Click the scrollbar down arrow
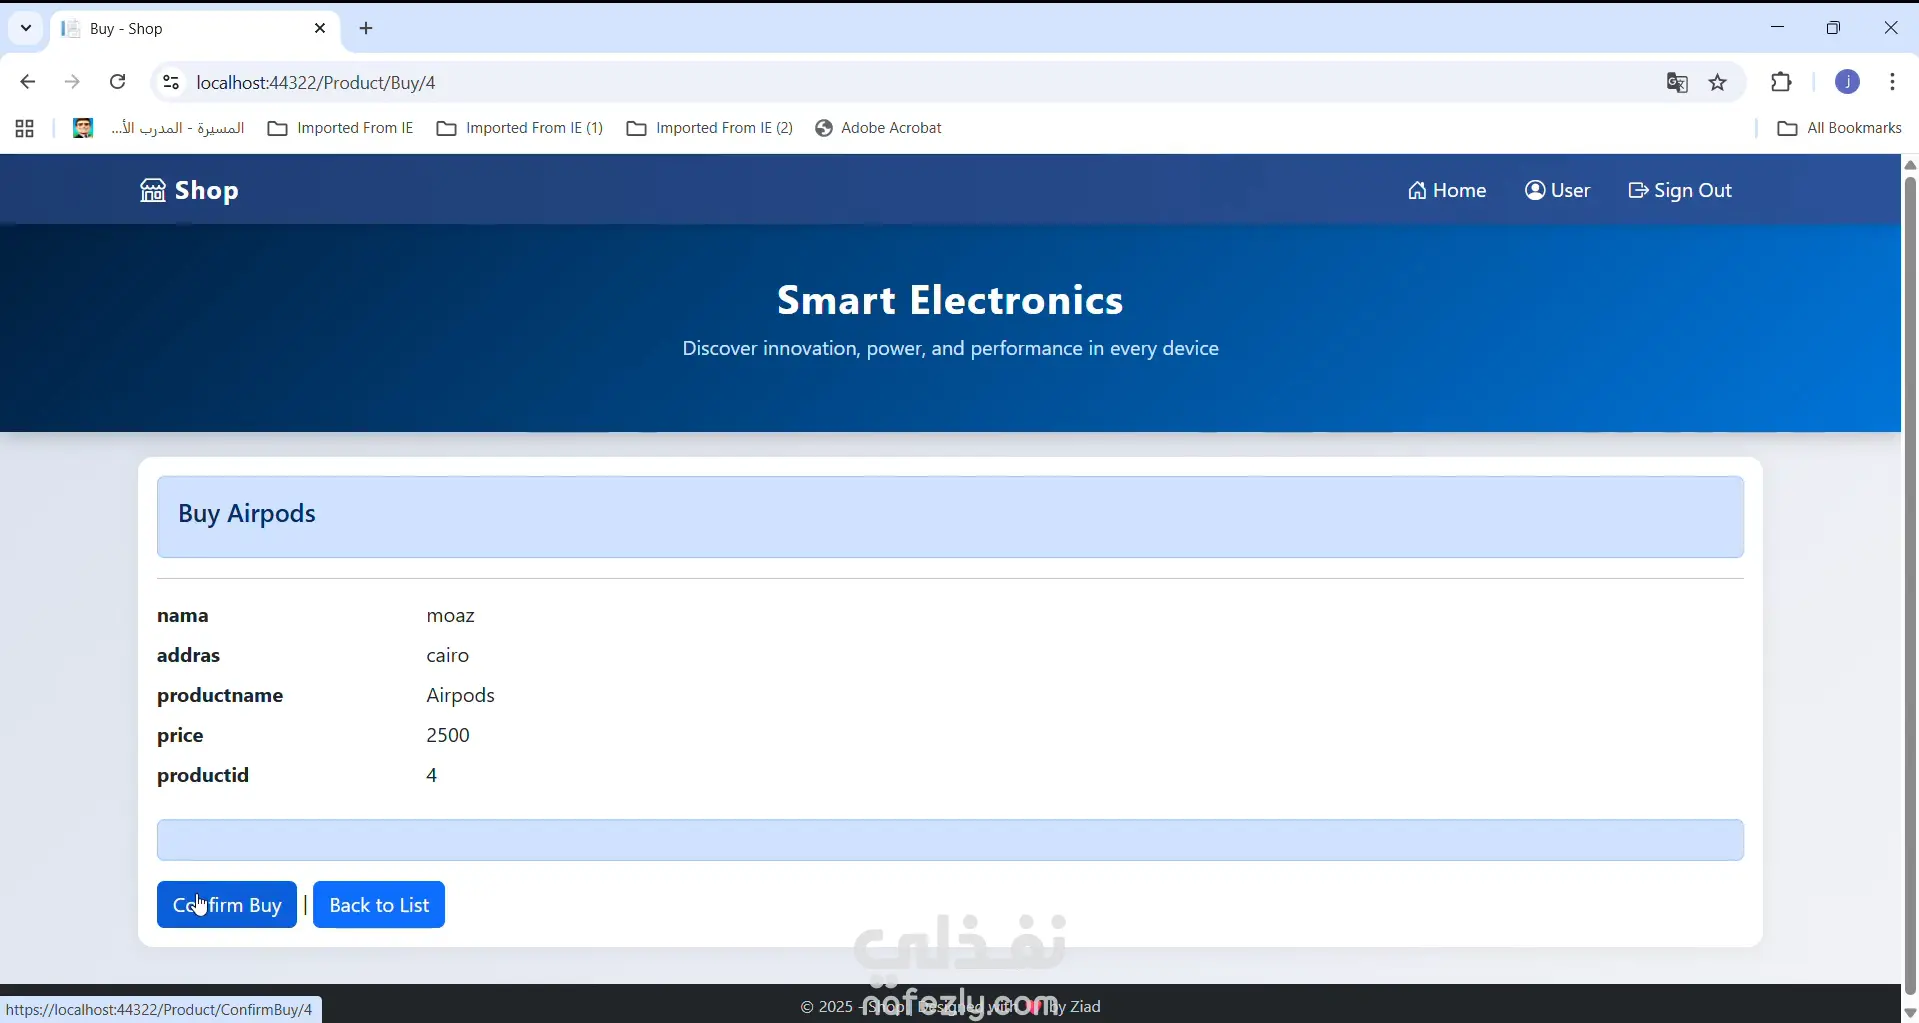 (1910, 1012)
